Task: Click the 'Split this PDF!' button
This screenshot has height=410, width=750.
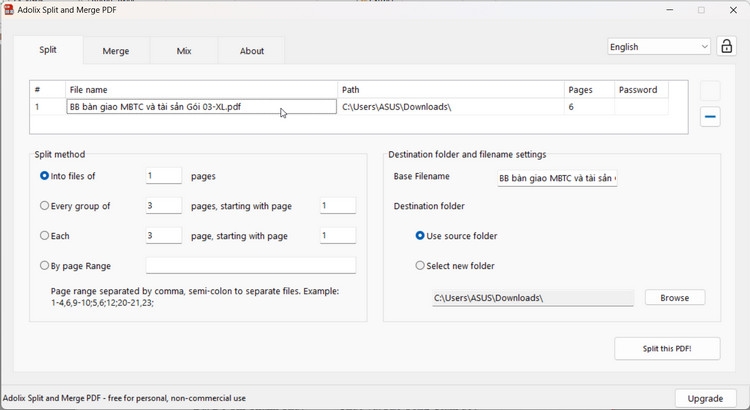Action: pyautogui.click(x=667, y=349)
